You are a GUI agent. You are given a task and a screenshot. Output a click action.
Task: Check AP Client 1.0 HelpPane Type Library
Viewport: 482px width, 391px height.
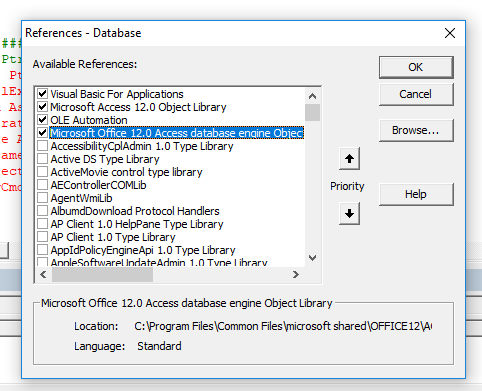pos(42,224)
